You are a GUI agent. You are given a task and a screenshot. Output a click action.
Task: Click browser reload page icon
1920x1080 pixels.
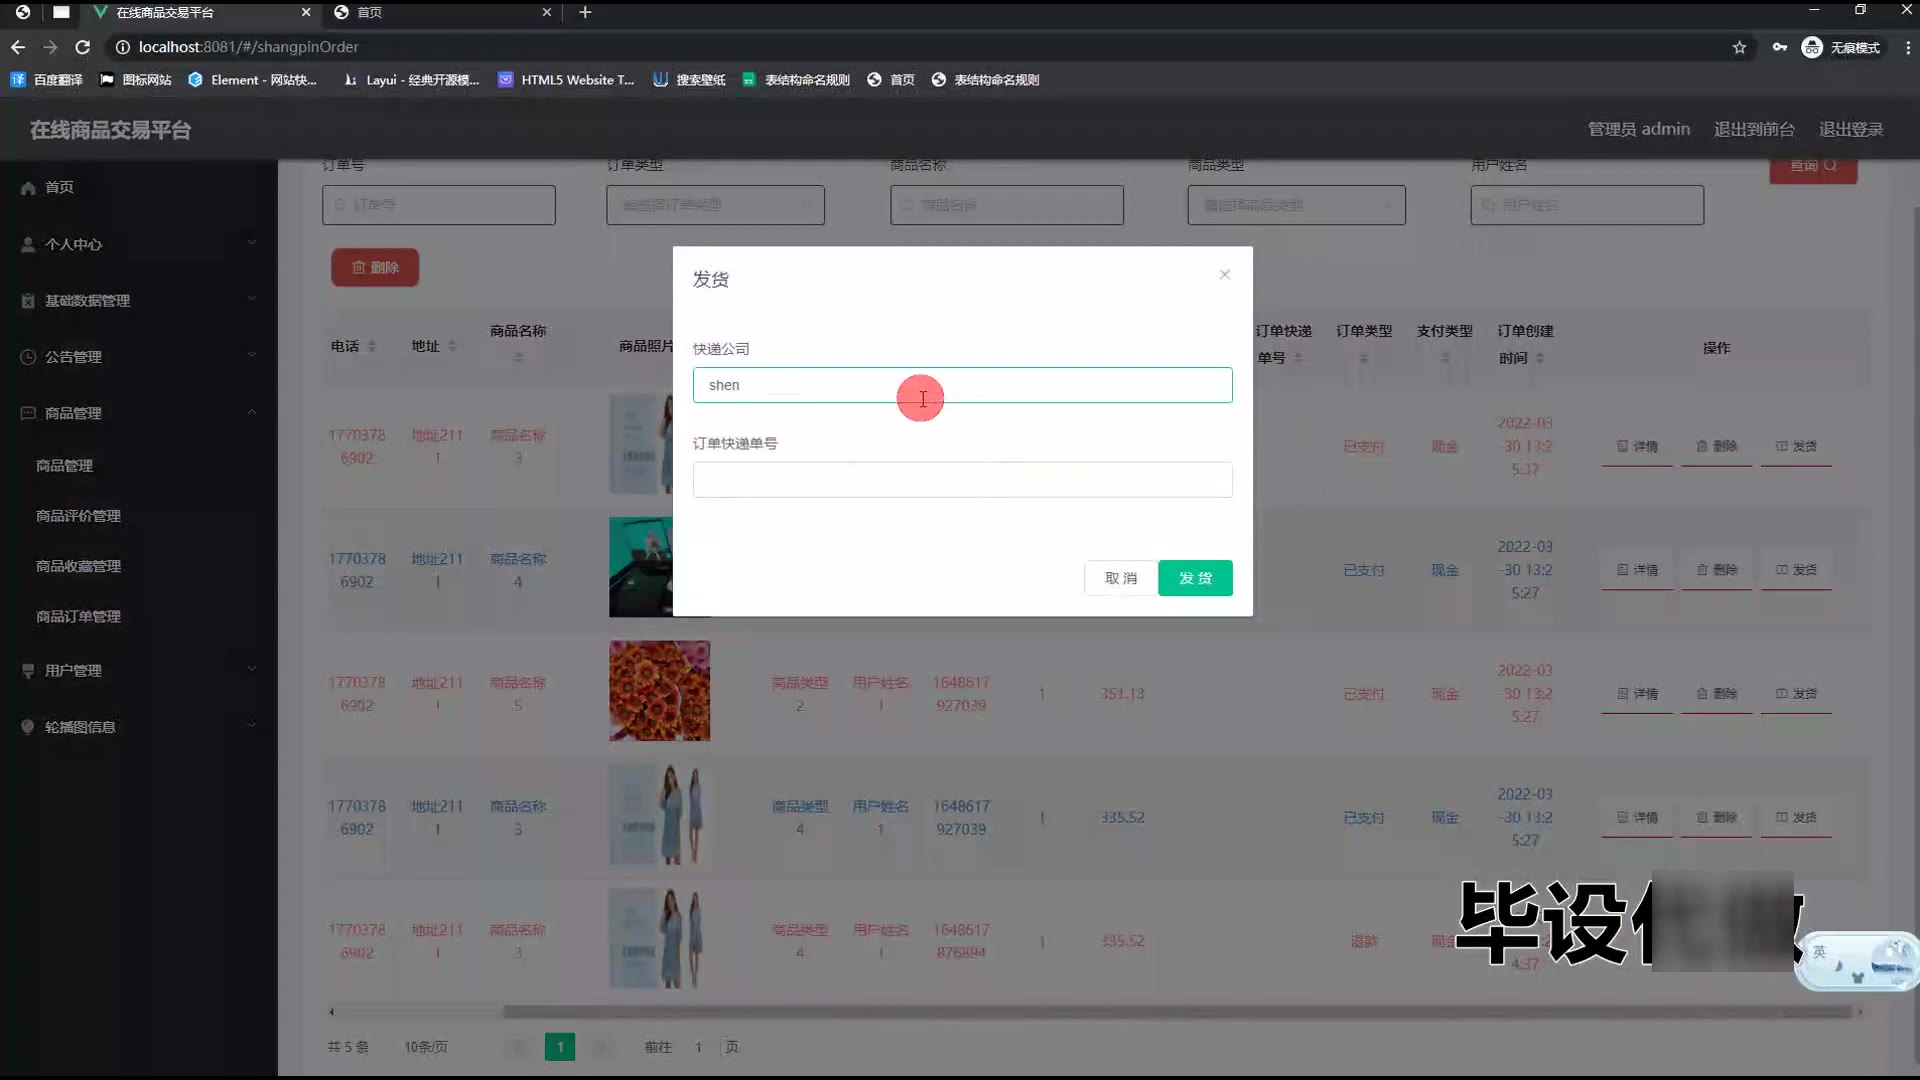[x=83, y=47]
